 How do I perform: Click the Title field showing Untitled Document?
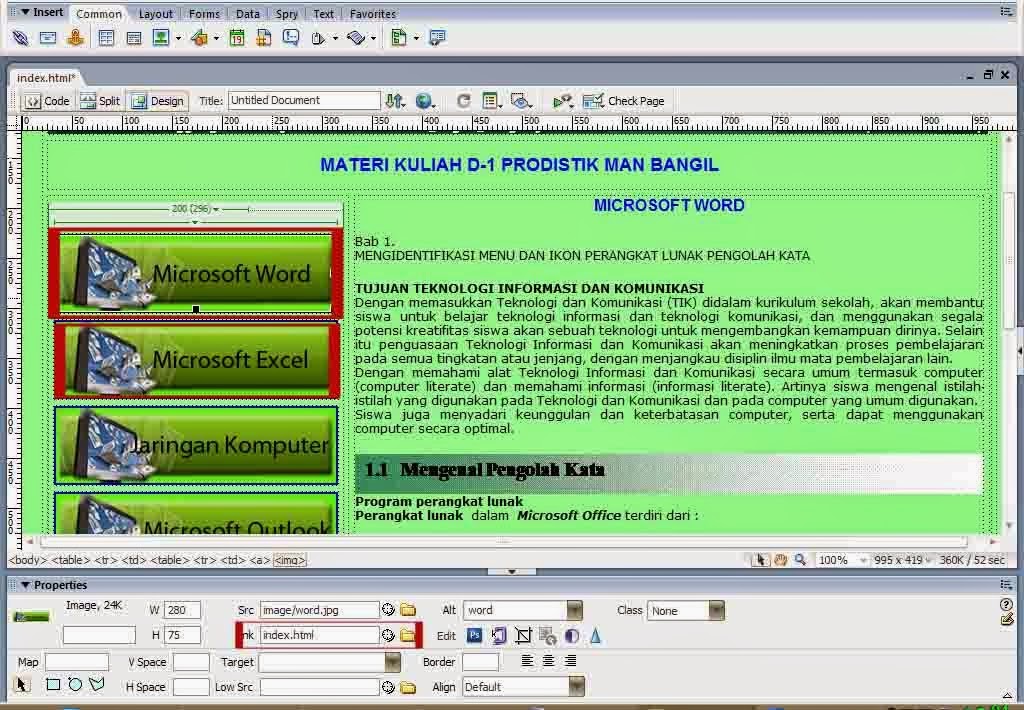(x=304, y=101)
